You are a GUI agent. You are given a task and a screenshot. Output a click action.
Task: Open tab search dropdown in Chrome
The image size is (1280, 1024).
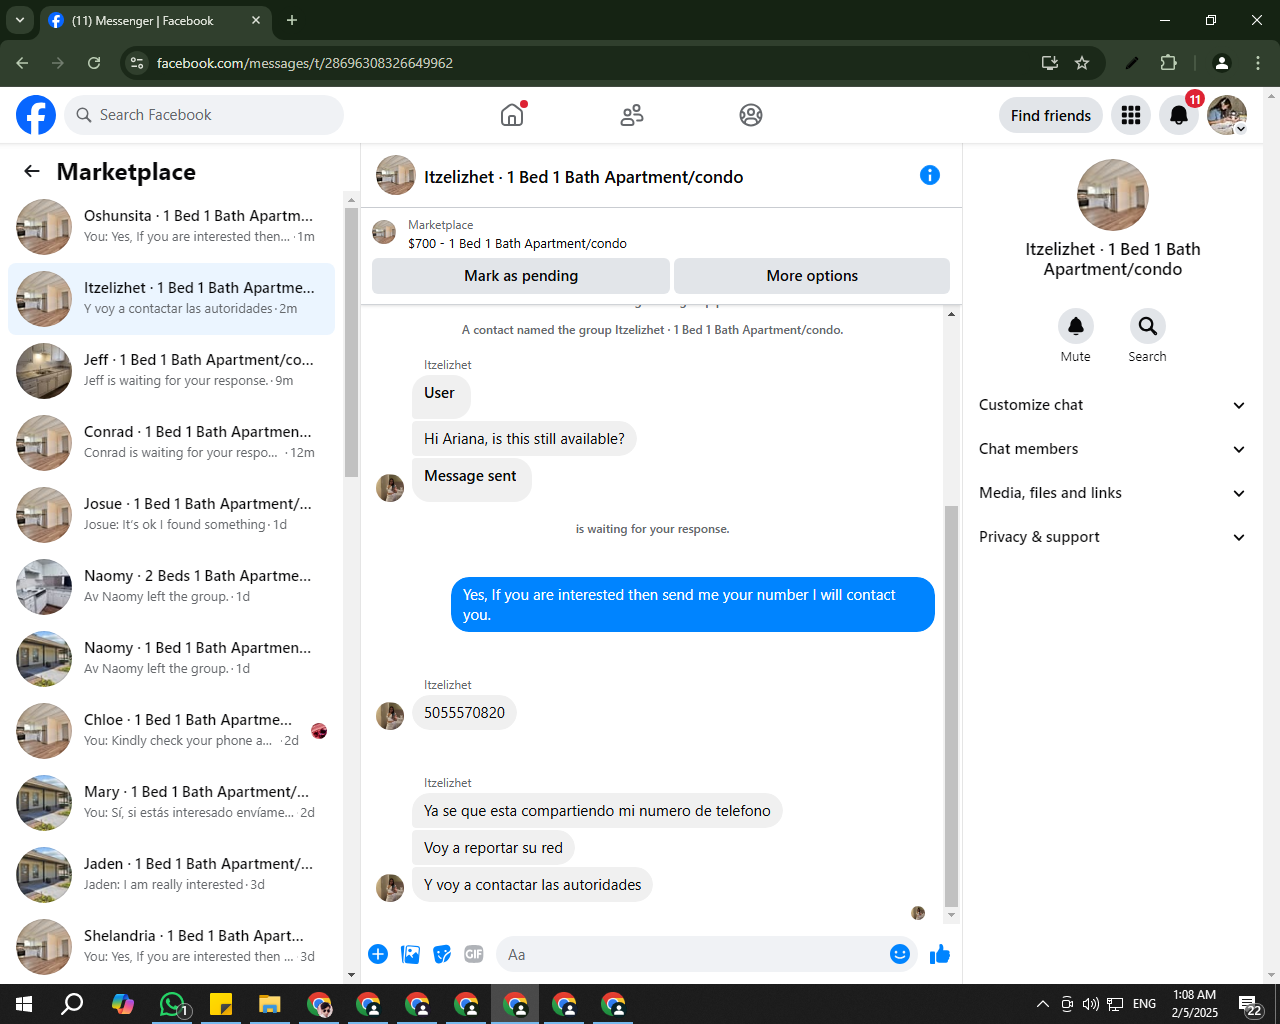coord(19,20)
